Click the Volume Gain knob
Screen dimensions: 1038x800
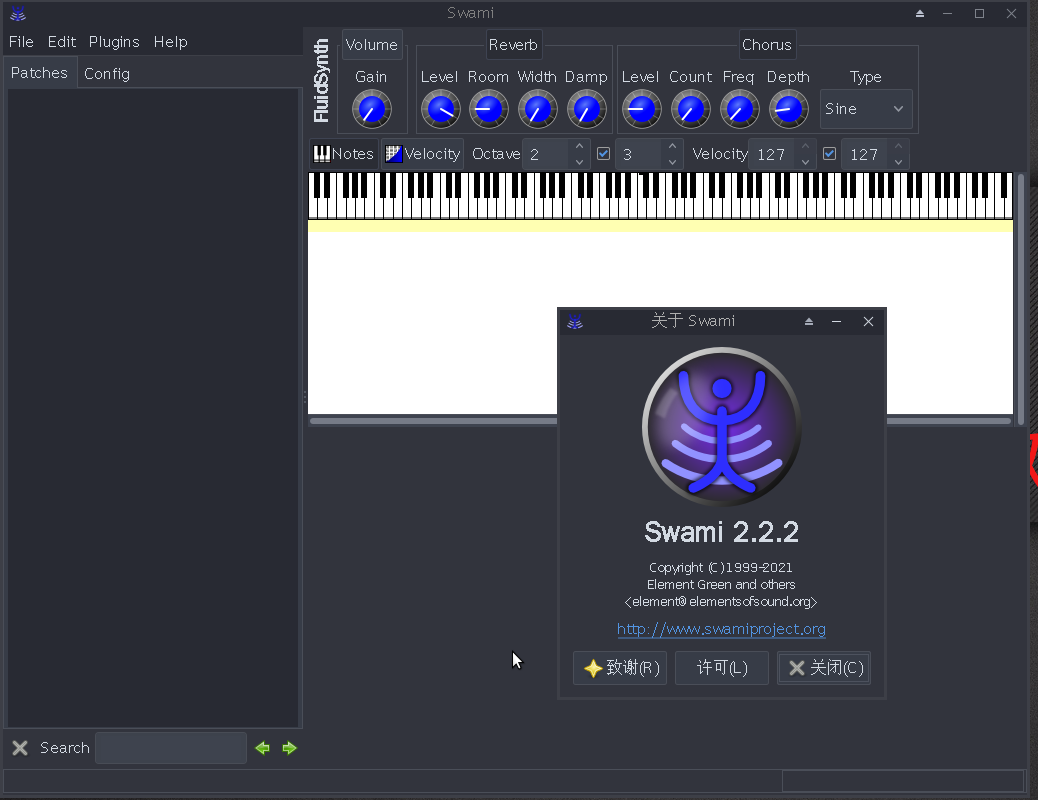[x=371, y=109]
